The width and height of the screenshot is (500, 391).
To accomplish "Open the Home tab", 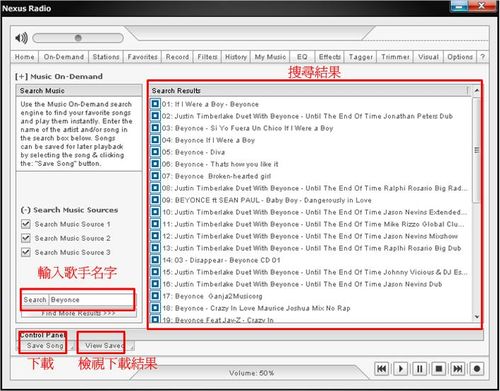I will click(x=24, y=57).
